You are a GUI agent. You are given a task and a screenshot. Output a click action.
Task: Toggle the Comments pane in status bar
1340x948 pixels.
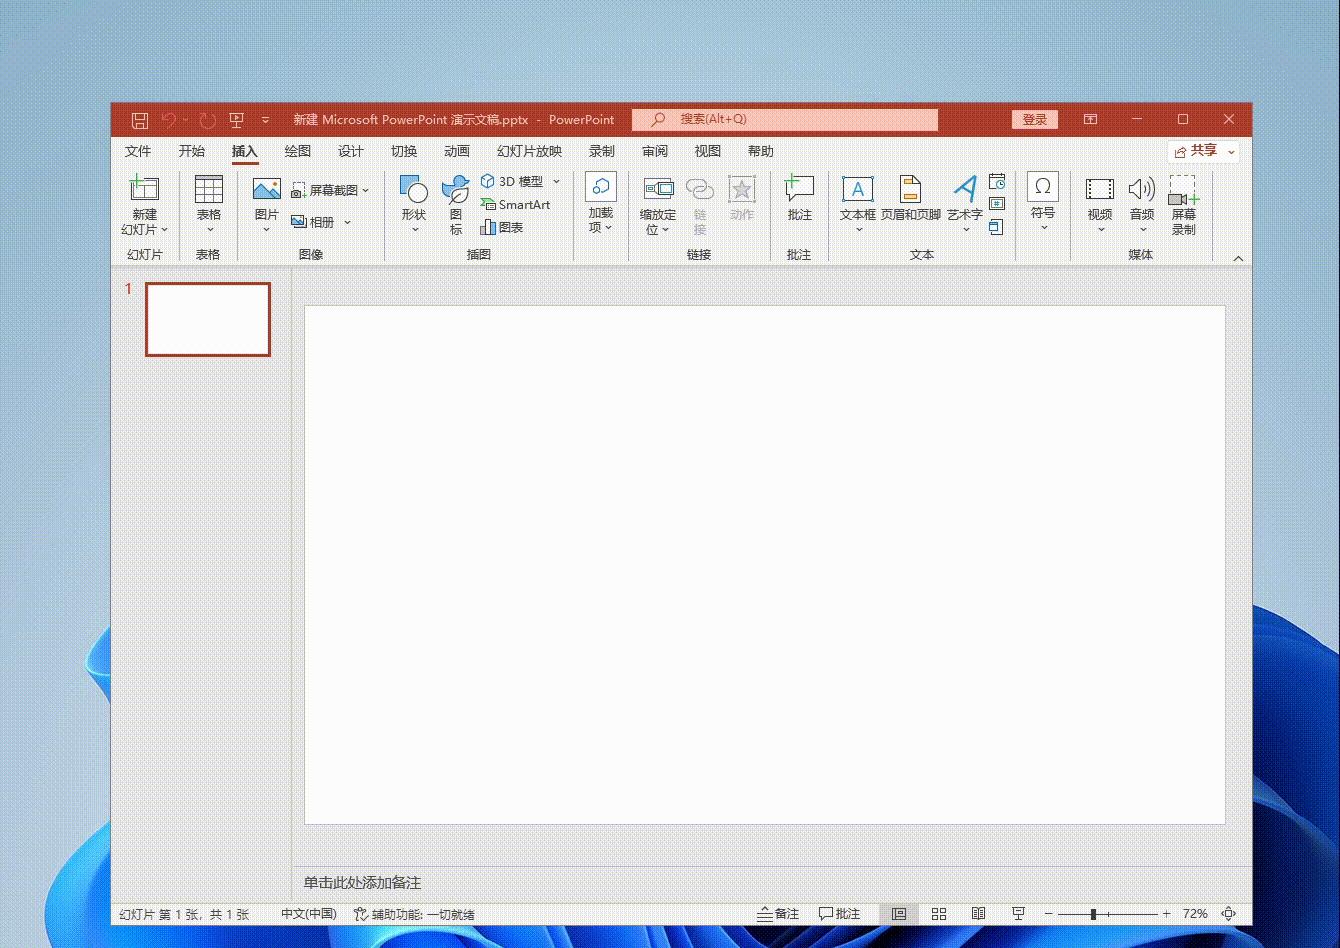click(x=839, y=914)
